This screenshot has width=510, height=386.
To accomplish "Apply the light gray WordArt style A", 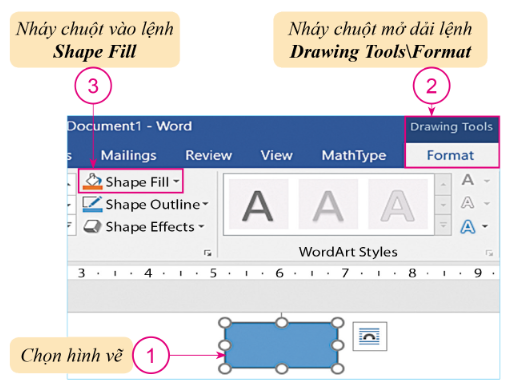I will [x=328, y=204].
